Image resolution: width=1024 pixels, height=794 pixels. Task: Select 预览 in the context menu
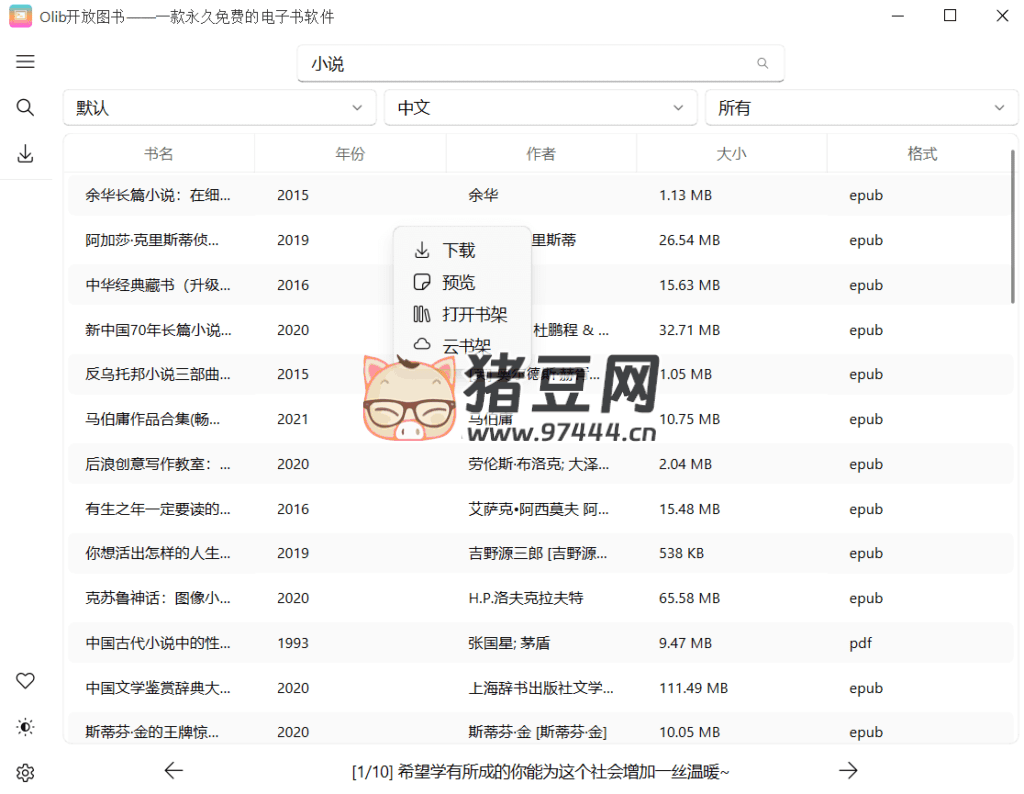pyautogui.click(x=458, y=282)
